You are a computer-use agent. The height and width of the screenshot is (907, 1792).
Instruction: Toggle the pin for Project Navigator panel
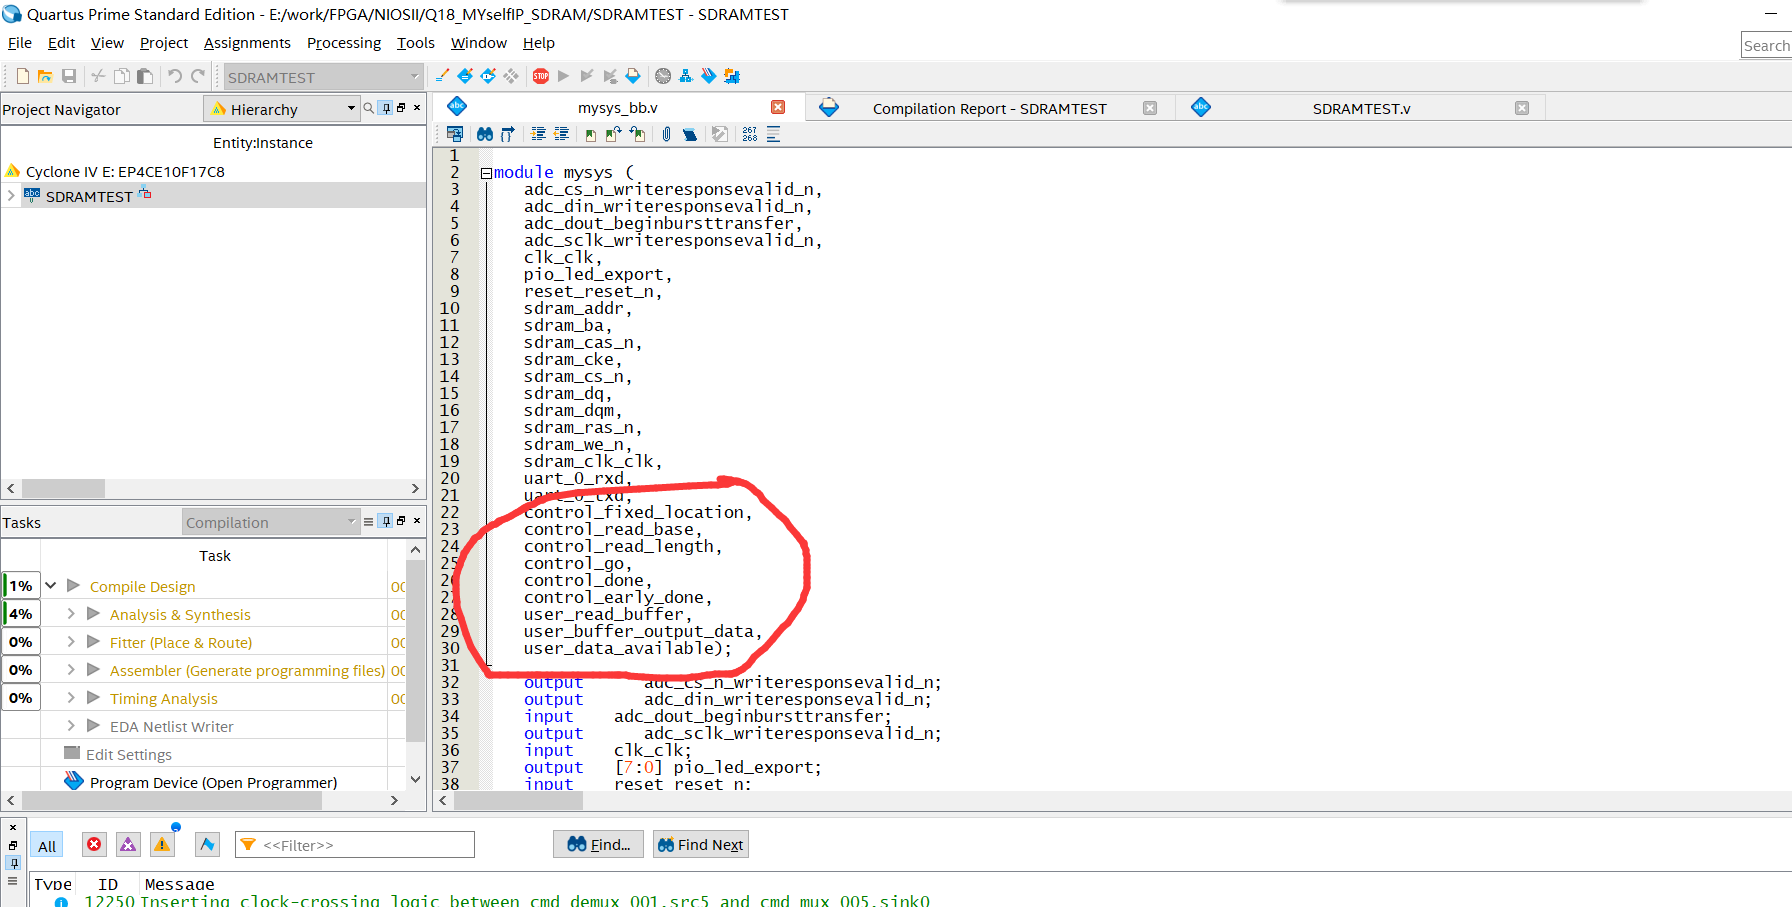point(385,108)
